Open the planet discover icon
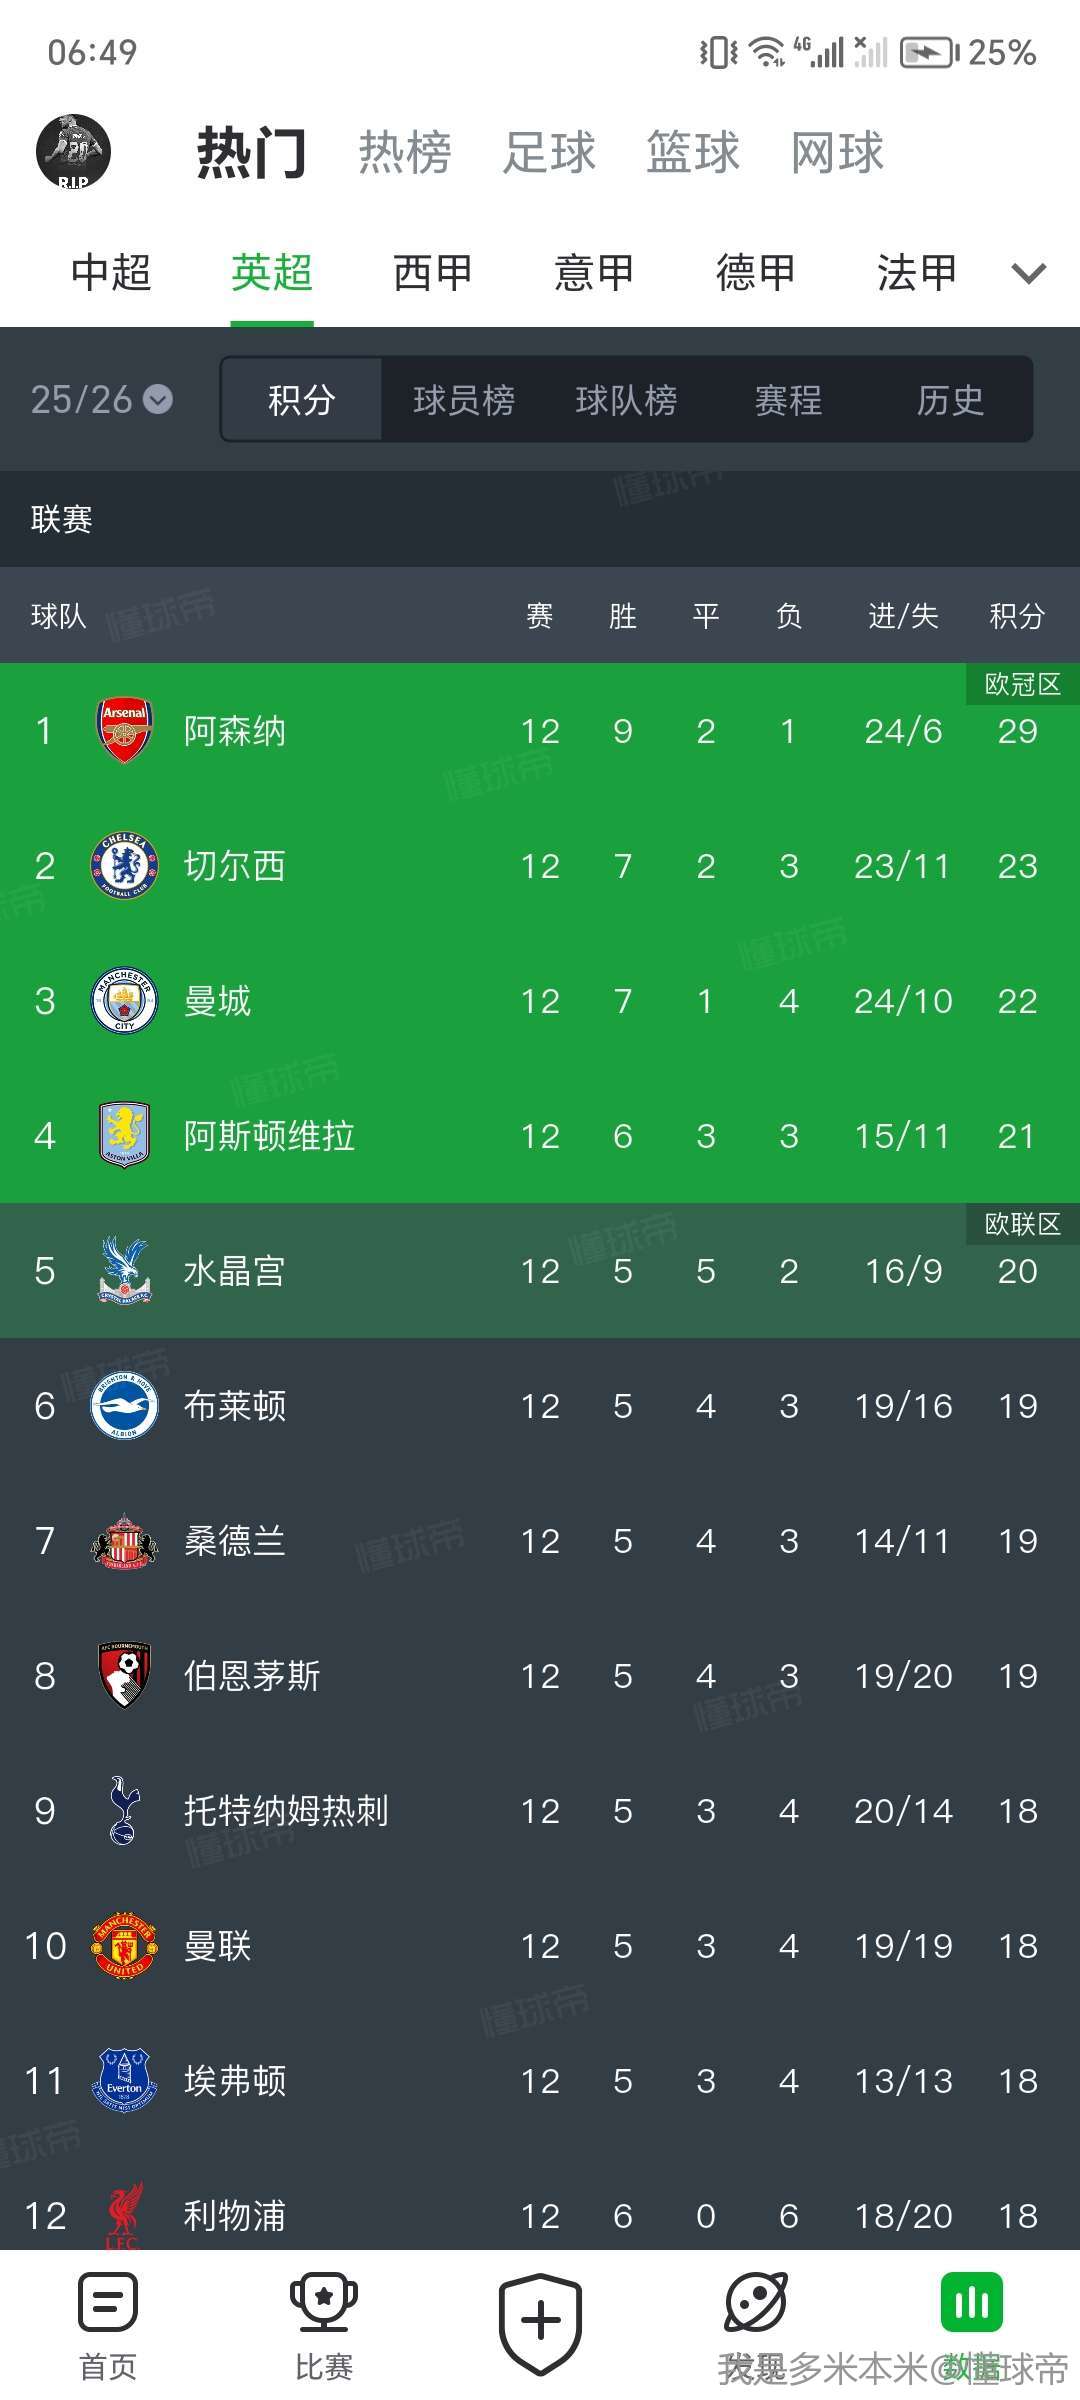The image size is (1080, 2400). tap(756, 2305)
